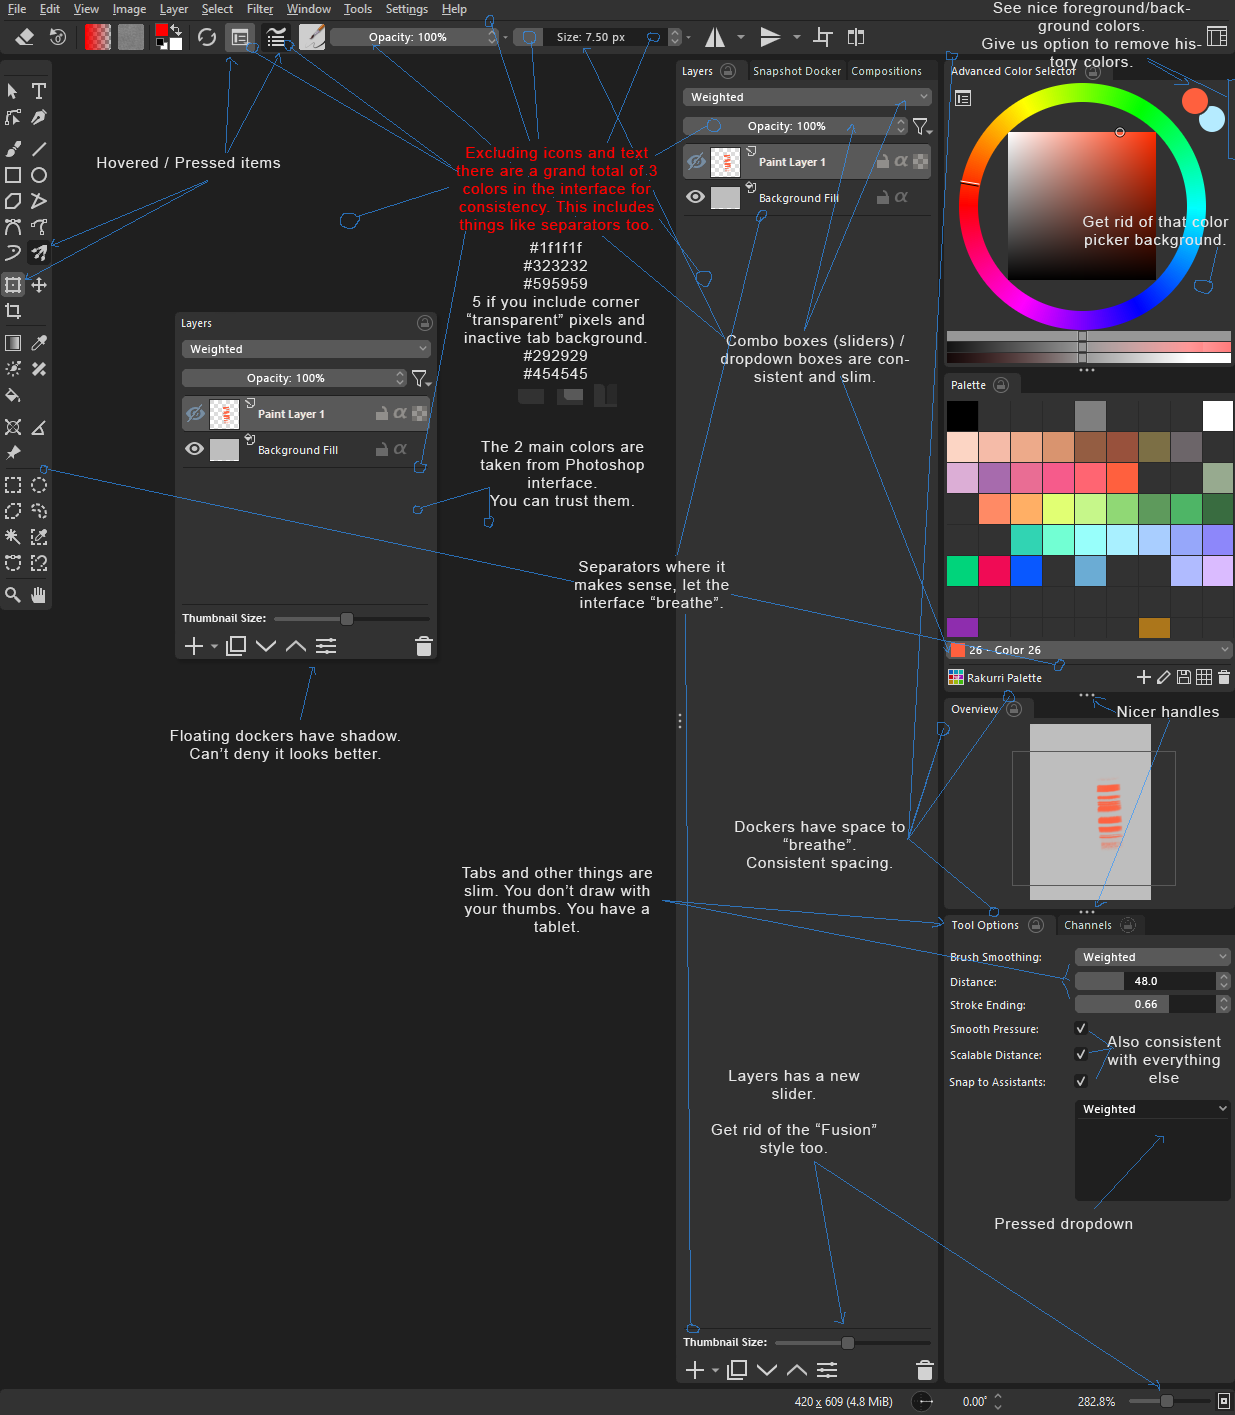This screenshot has height=1415, width=1235.
Task: Select the Ellipse shape tool
Action: [39, 175]
